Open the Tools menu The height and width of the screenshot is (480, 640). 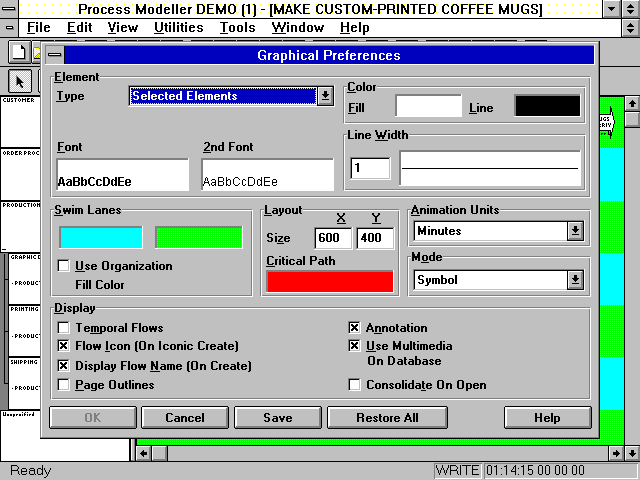click(237, 28)
